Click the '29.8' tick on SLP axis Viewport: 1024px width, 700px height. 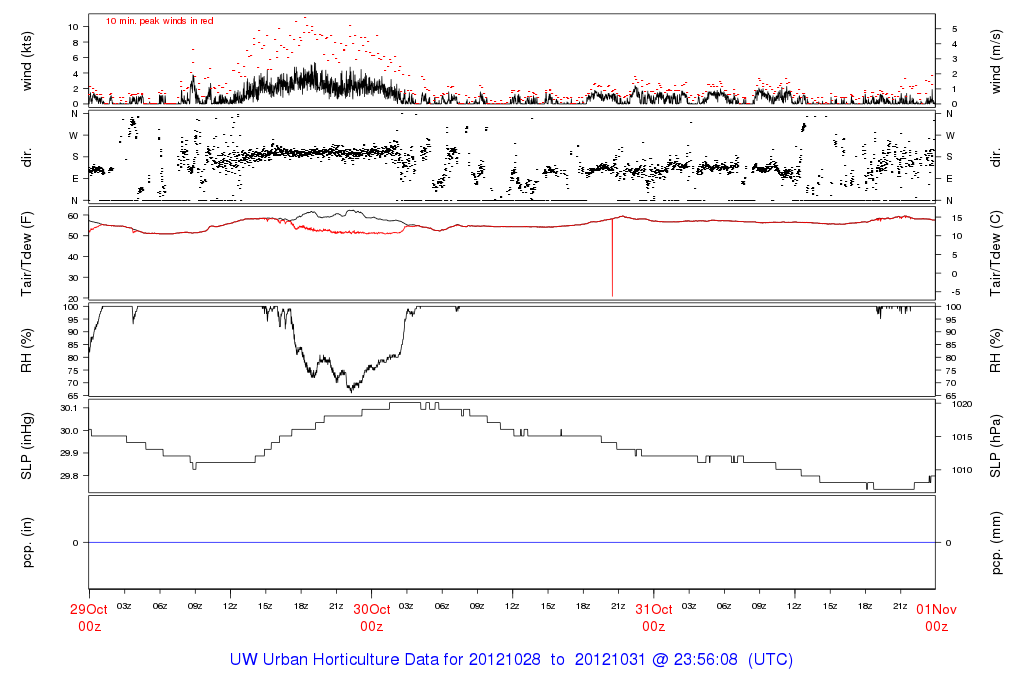(x=69, y=476)
